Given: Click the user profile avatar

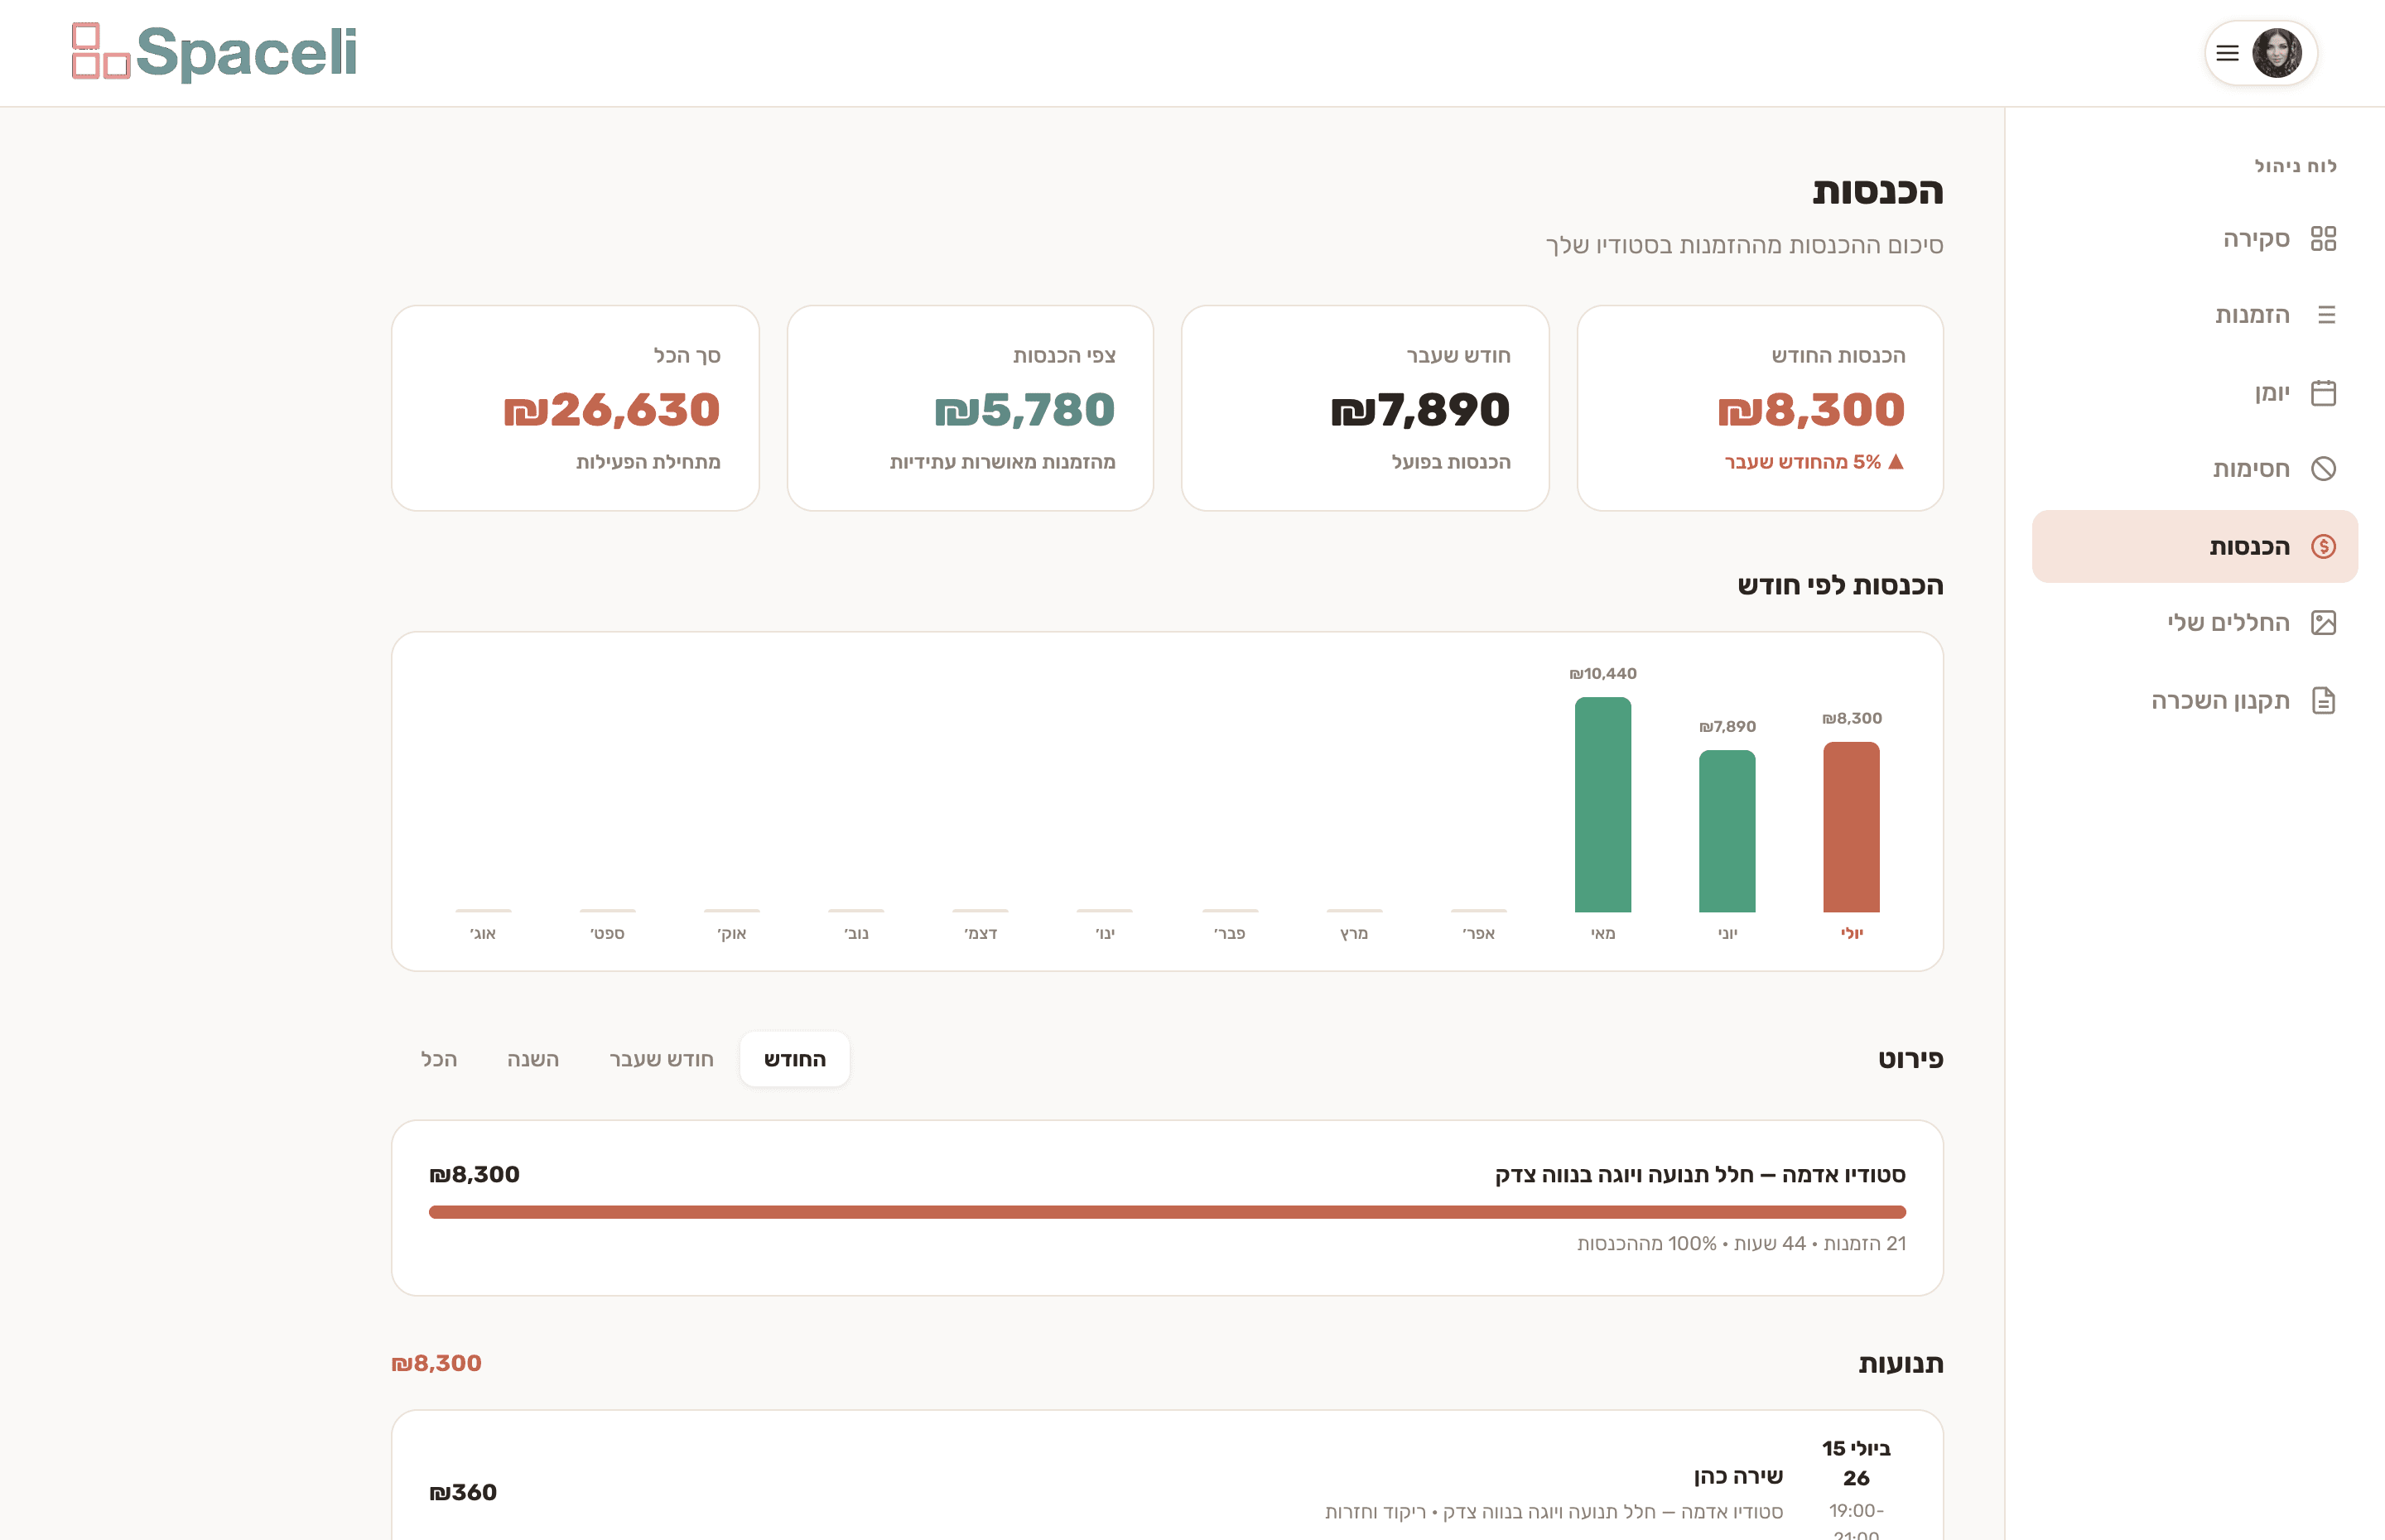Looking at the screenshot, I should pyautogui.click(x=2277, y=53).
